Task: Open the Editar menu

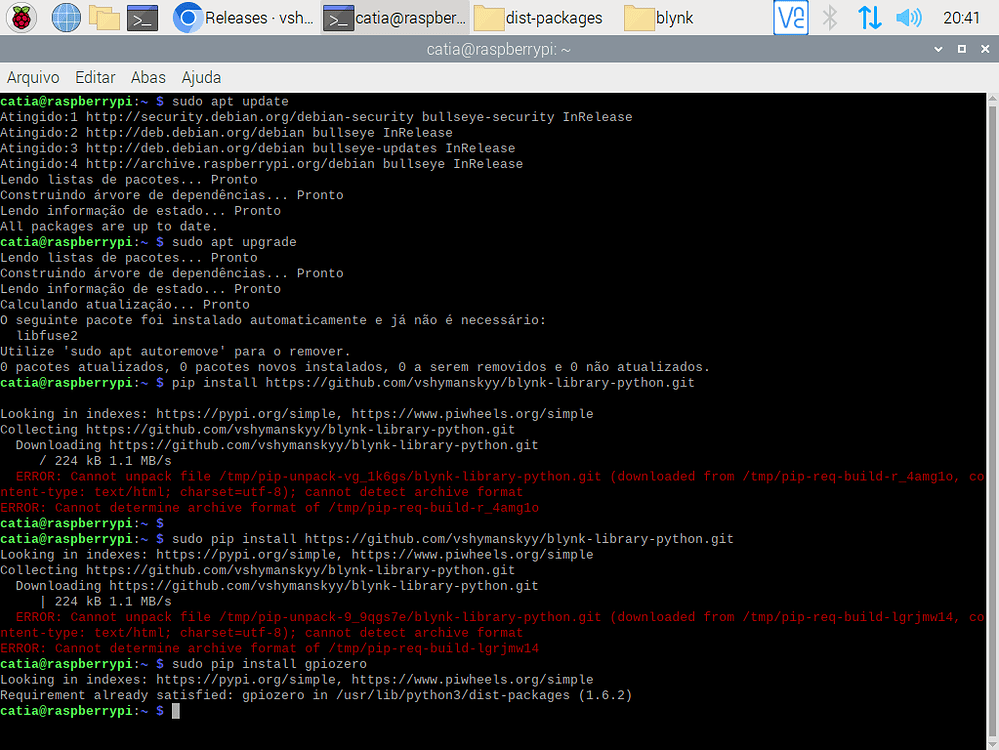Action: (x=95, y=77)
